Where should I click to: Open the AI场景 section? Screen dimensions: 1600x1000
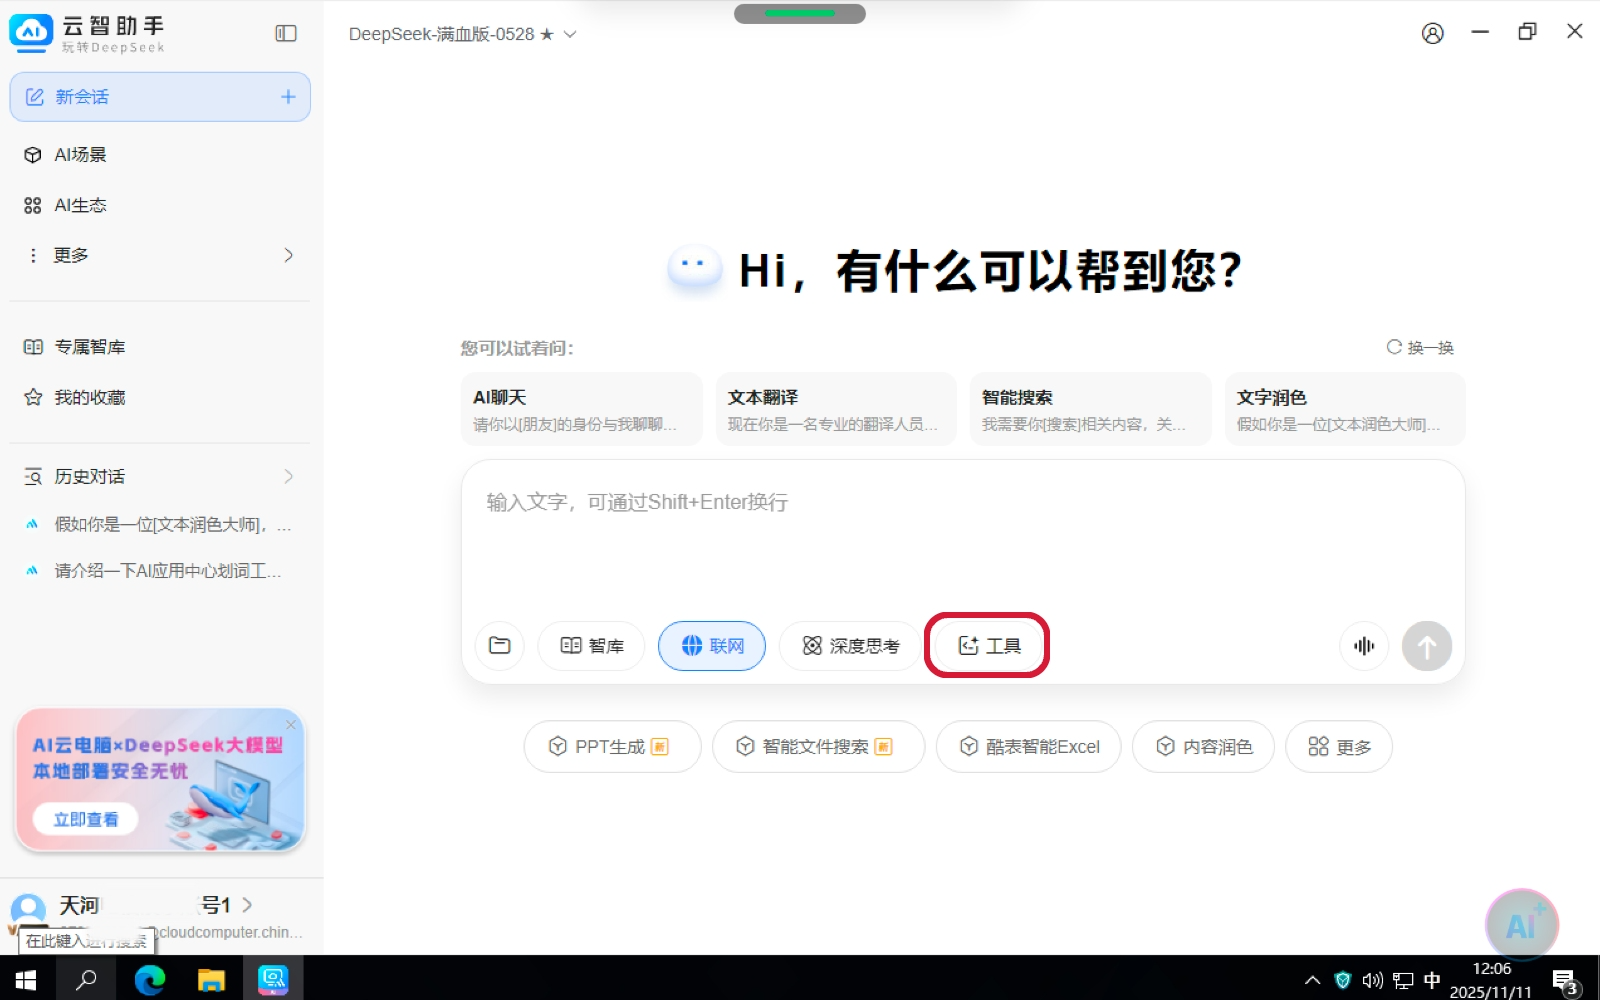point(160,155)
